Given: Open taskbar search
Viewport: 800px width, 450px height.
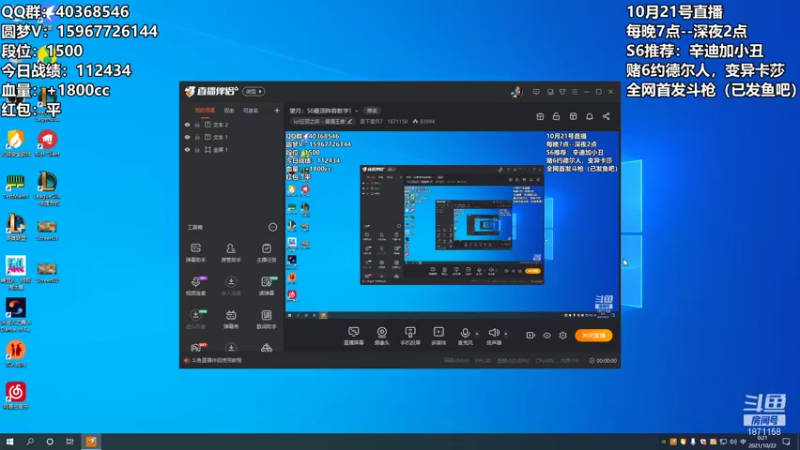Looking at the screenshot, I should click(30, 441).
